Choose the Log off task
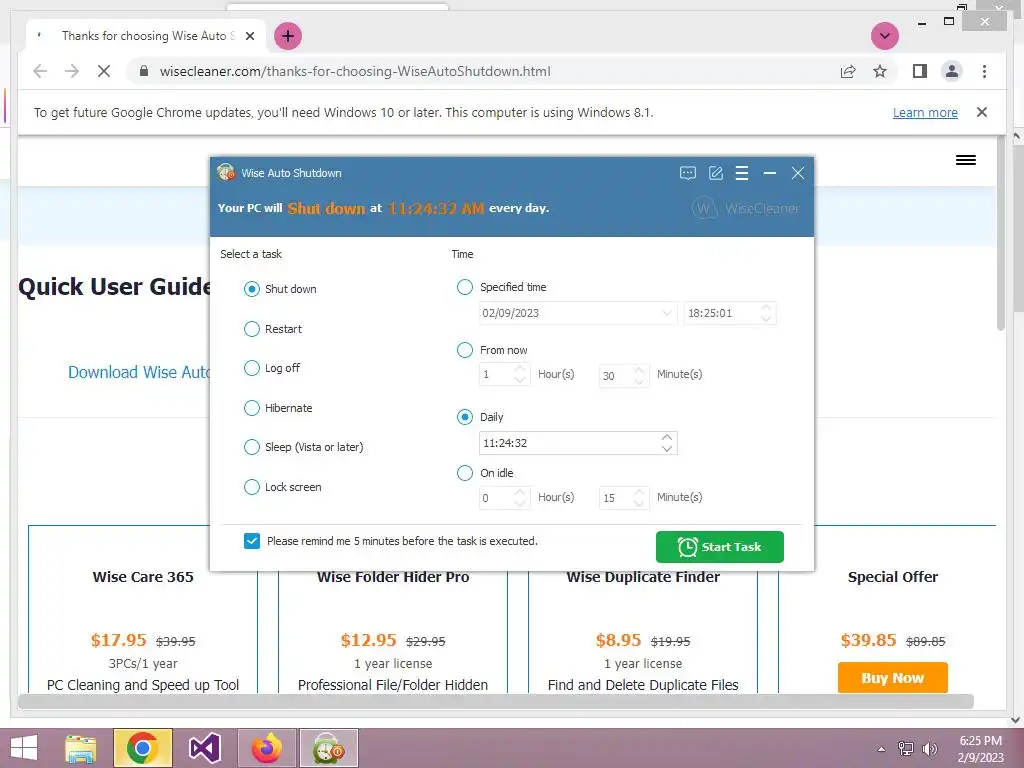 pyautogui.click(x=252, y=368)
